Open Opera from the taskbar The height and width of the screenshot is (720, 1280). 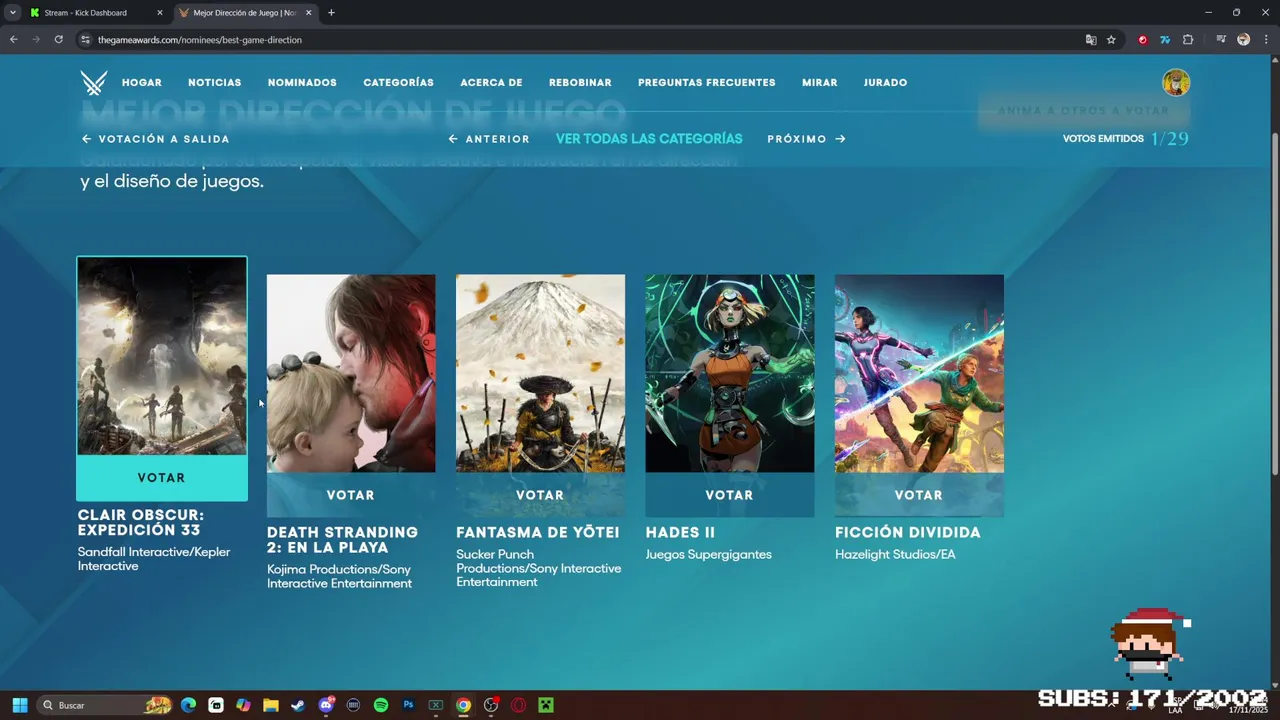[x=518, y=705]
